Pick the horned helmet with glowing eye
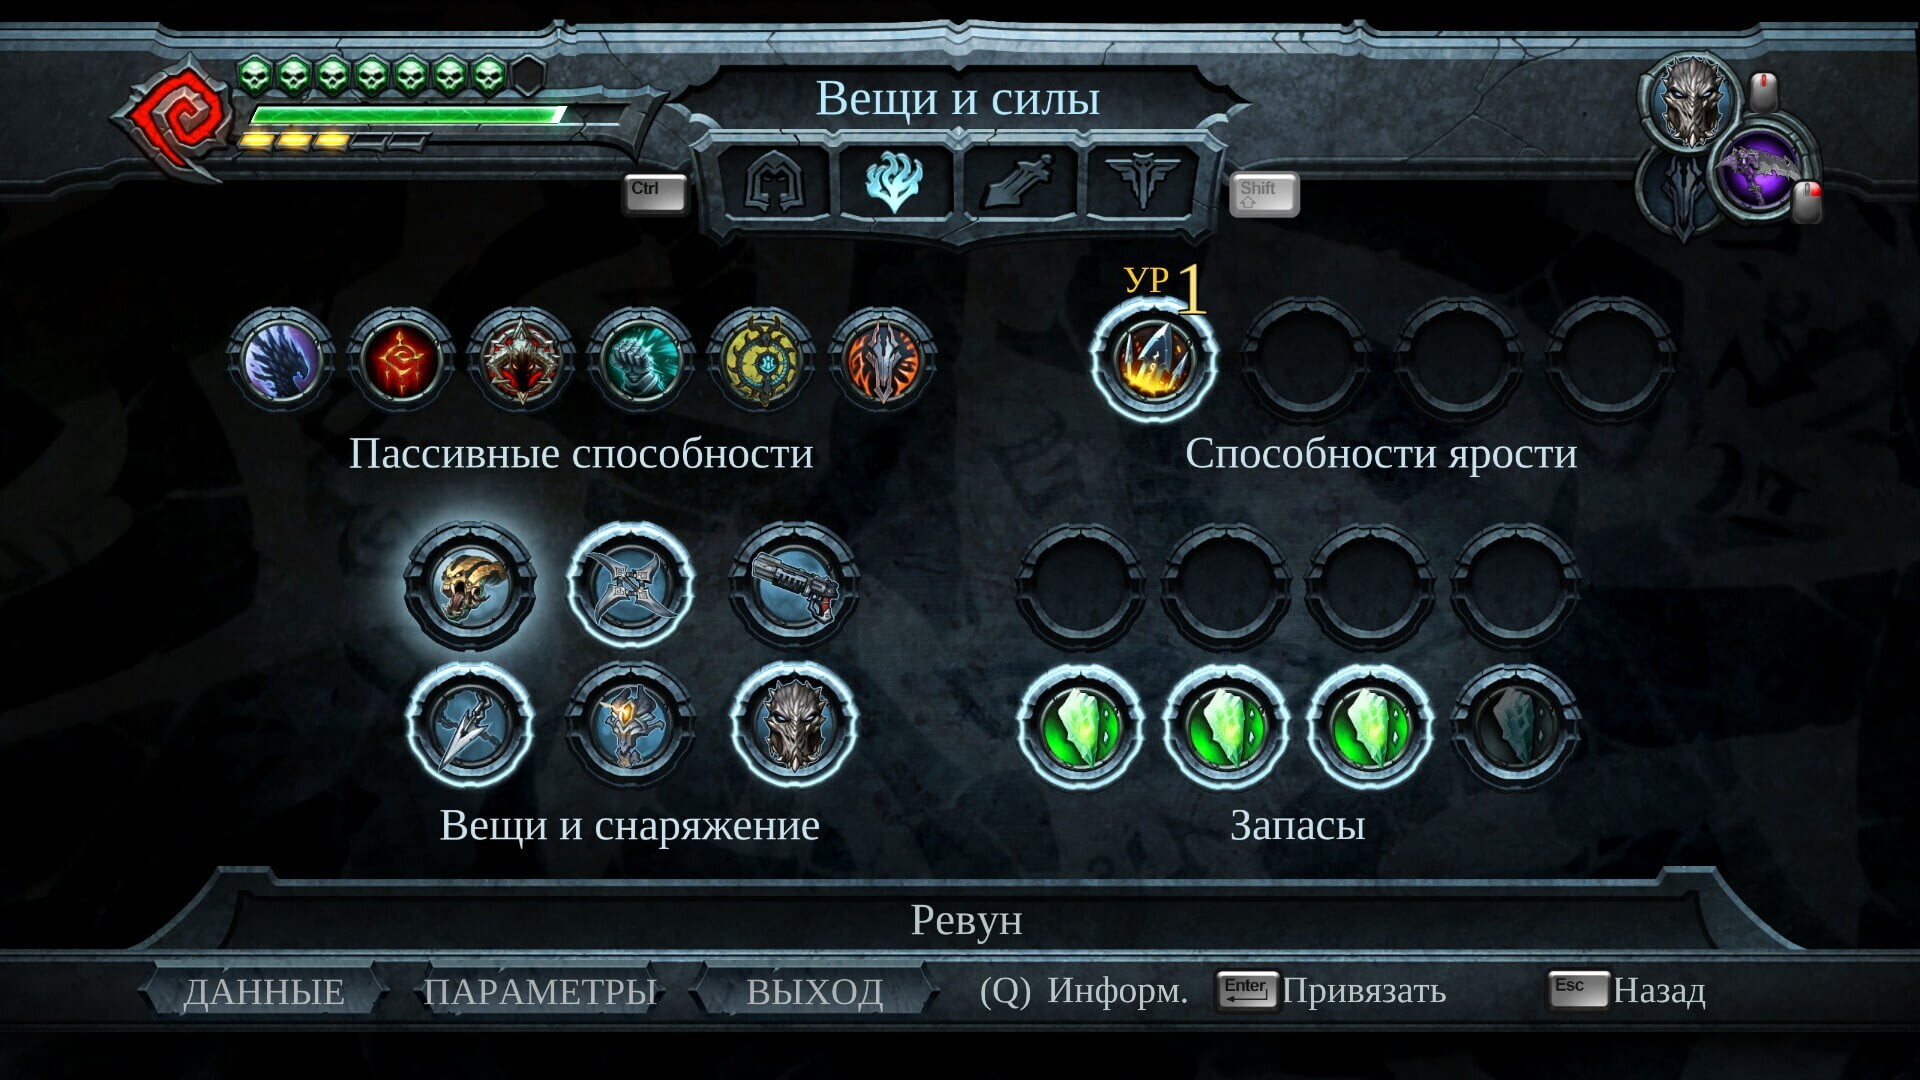1920x1080 pixels. pyautogui.click(x=630, y=724)
